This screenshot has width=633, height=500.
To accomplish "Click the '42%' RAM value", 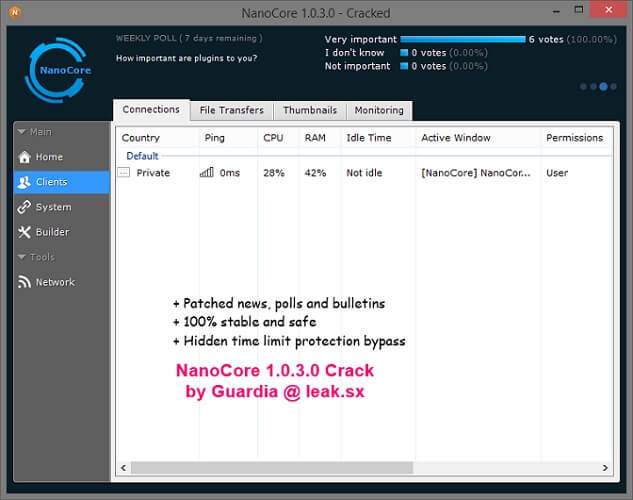I will (x=315, y=173).
